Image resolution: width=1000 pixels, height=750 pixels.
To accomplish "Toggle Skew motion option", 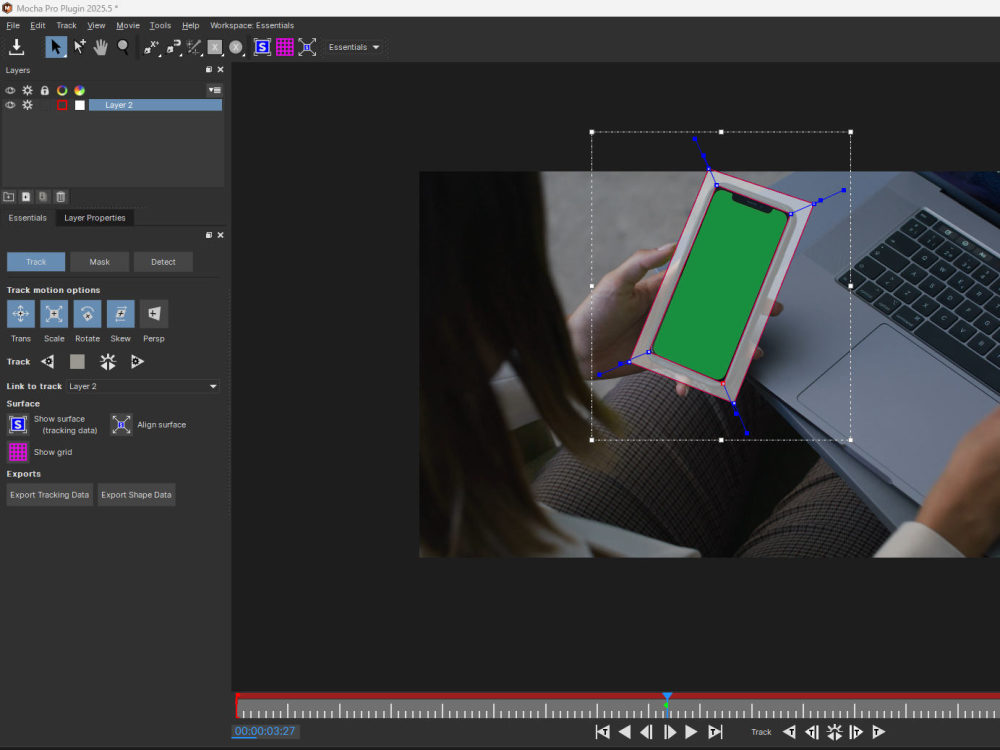I will [121, 314].
